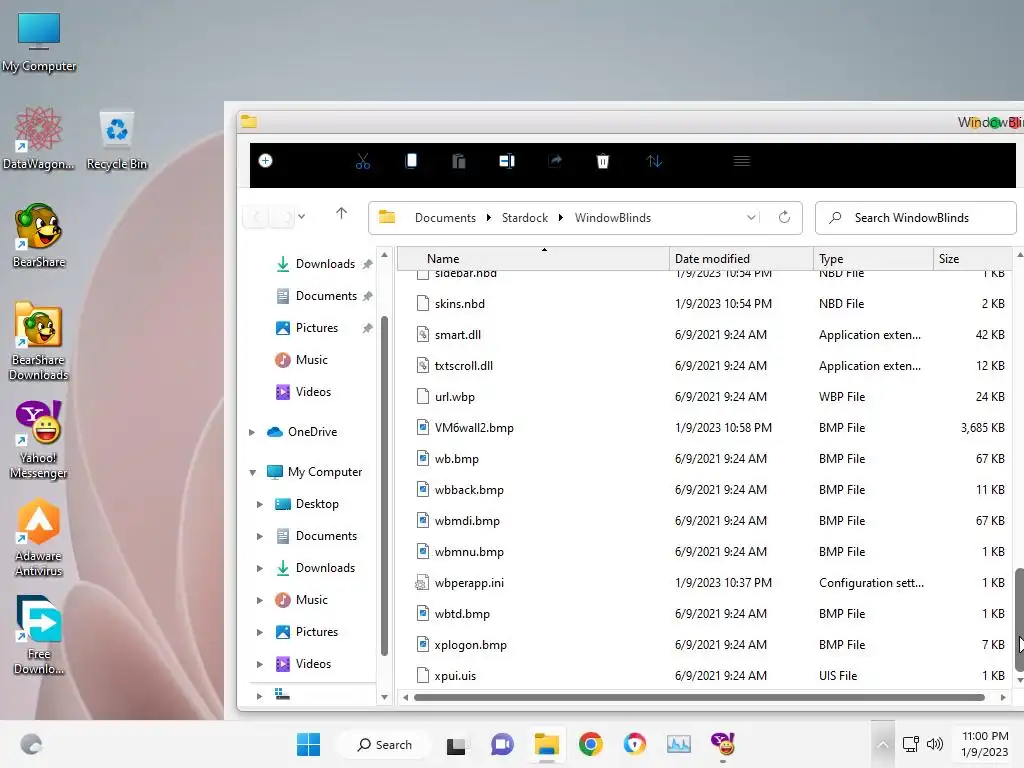Click the New item plus icon
Image resolution: width=1024 pixels, height=768 pixels.
(265, 161)
